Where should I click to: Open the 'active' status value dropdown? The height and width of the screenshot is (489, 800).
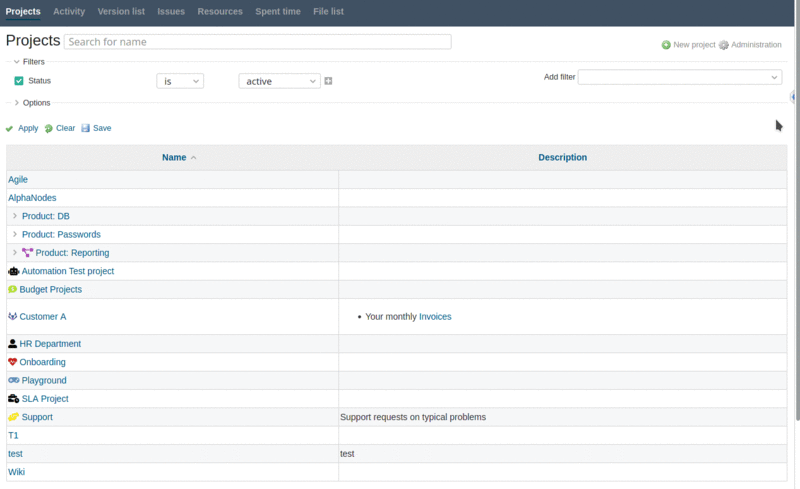(279, 81)
